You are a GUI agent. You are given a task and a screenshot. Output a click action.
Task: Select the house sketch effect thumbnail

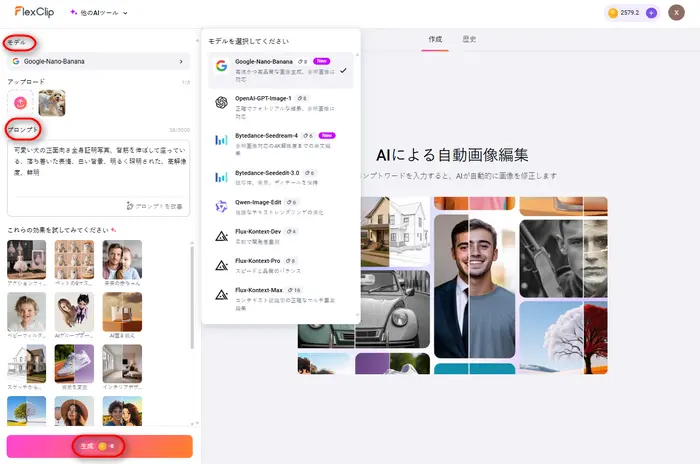click(x=26, y=364)
